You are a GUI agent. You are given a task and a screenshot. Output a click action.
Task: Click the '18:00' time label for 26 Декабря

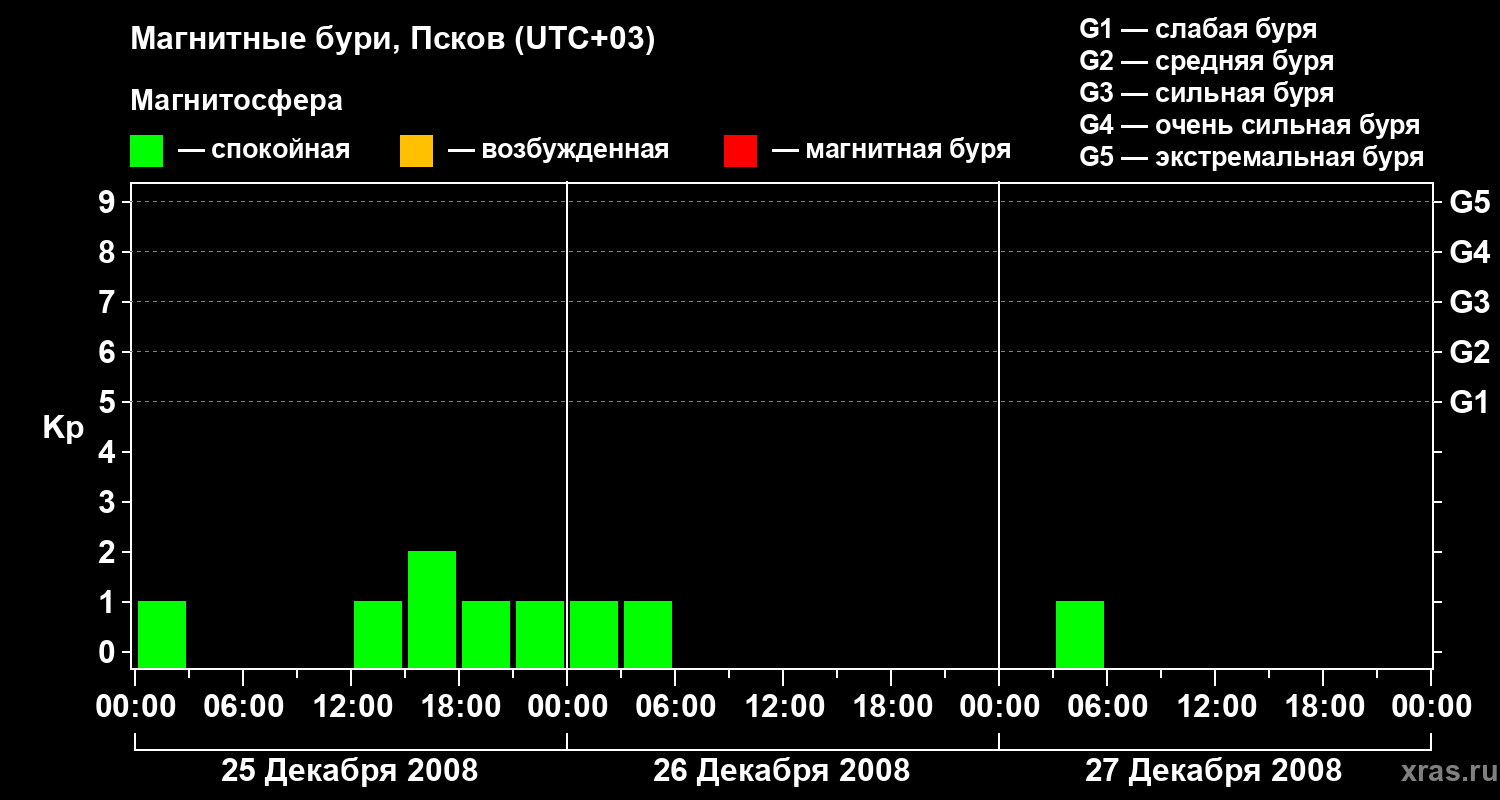[x=891, y=707]
